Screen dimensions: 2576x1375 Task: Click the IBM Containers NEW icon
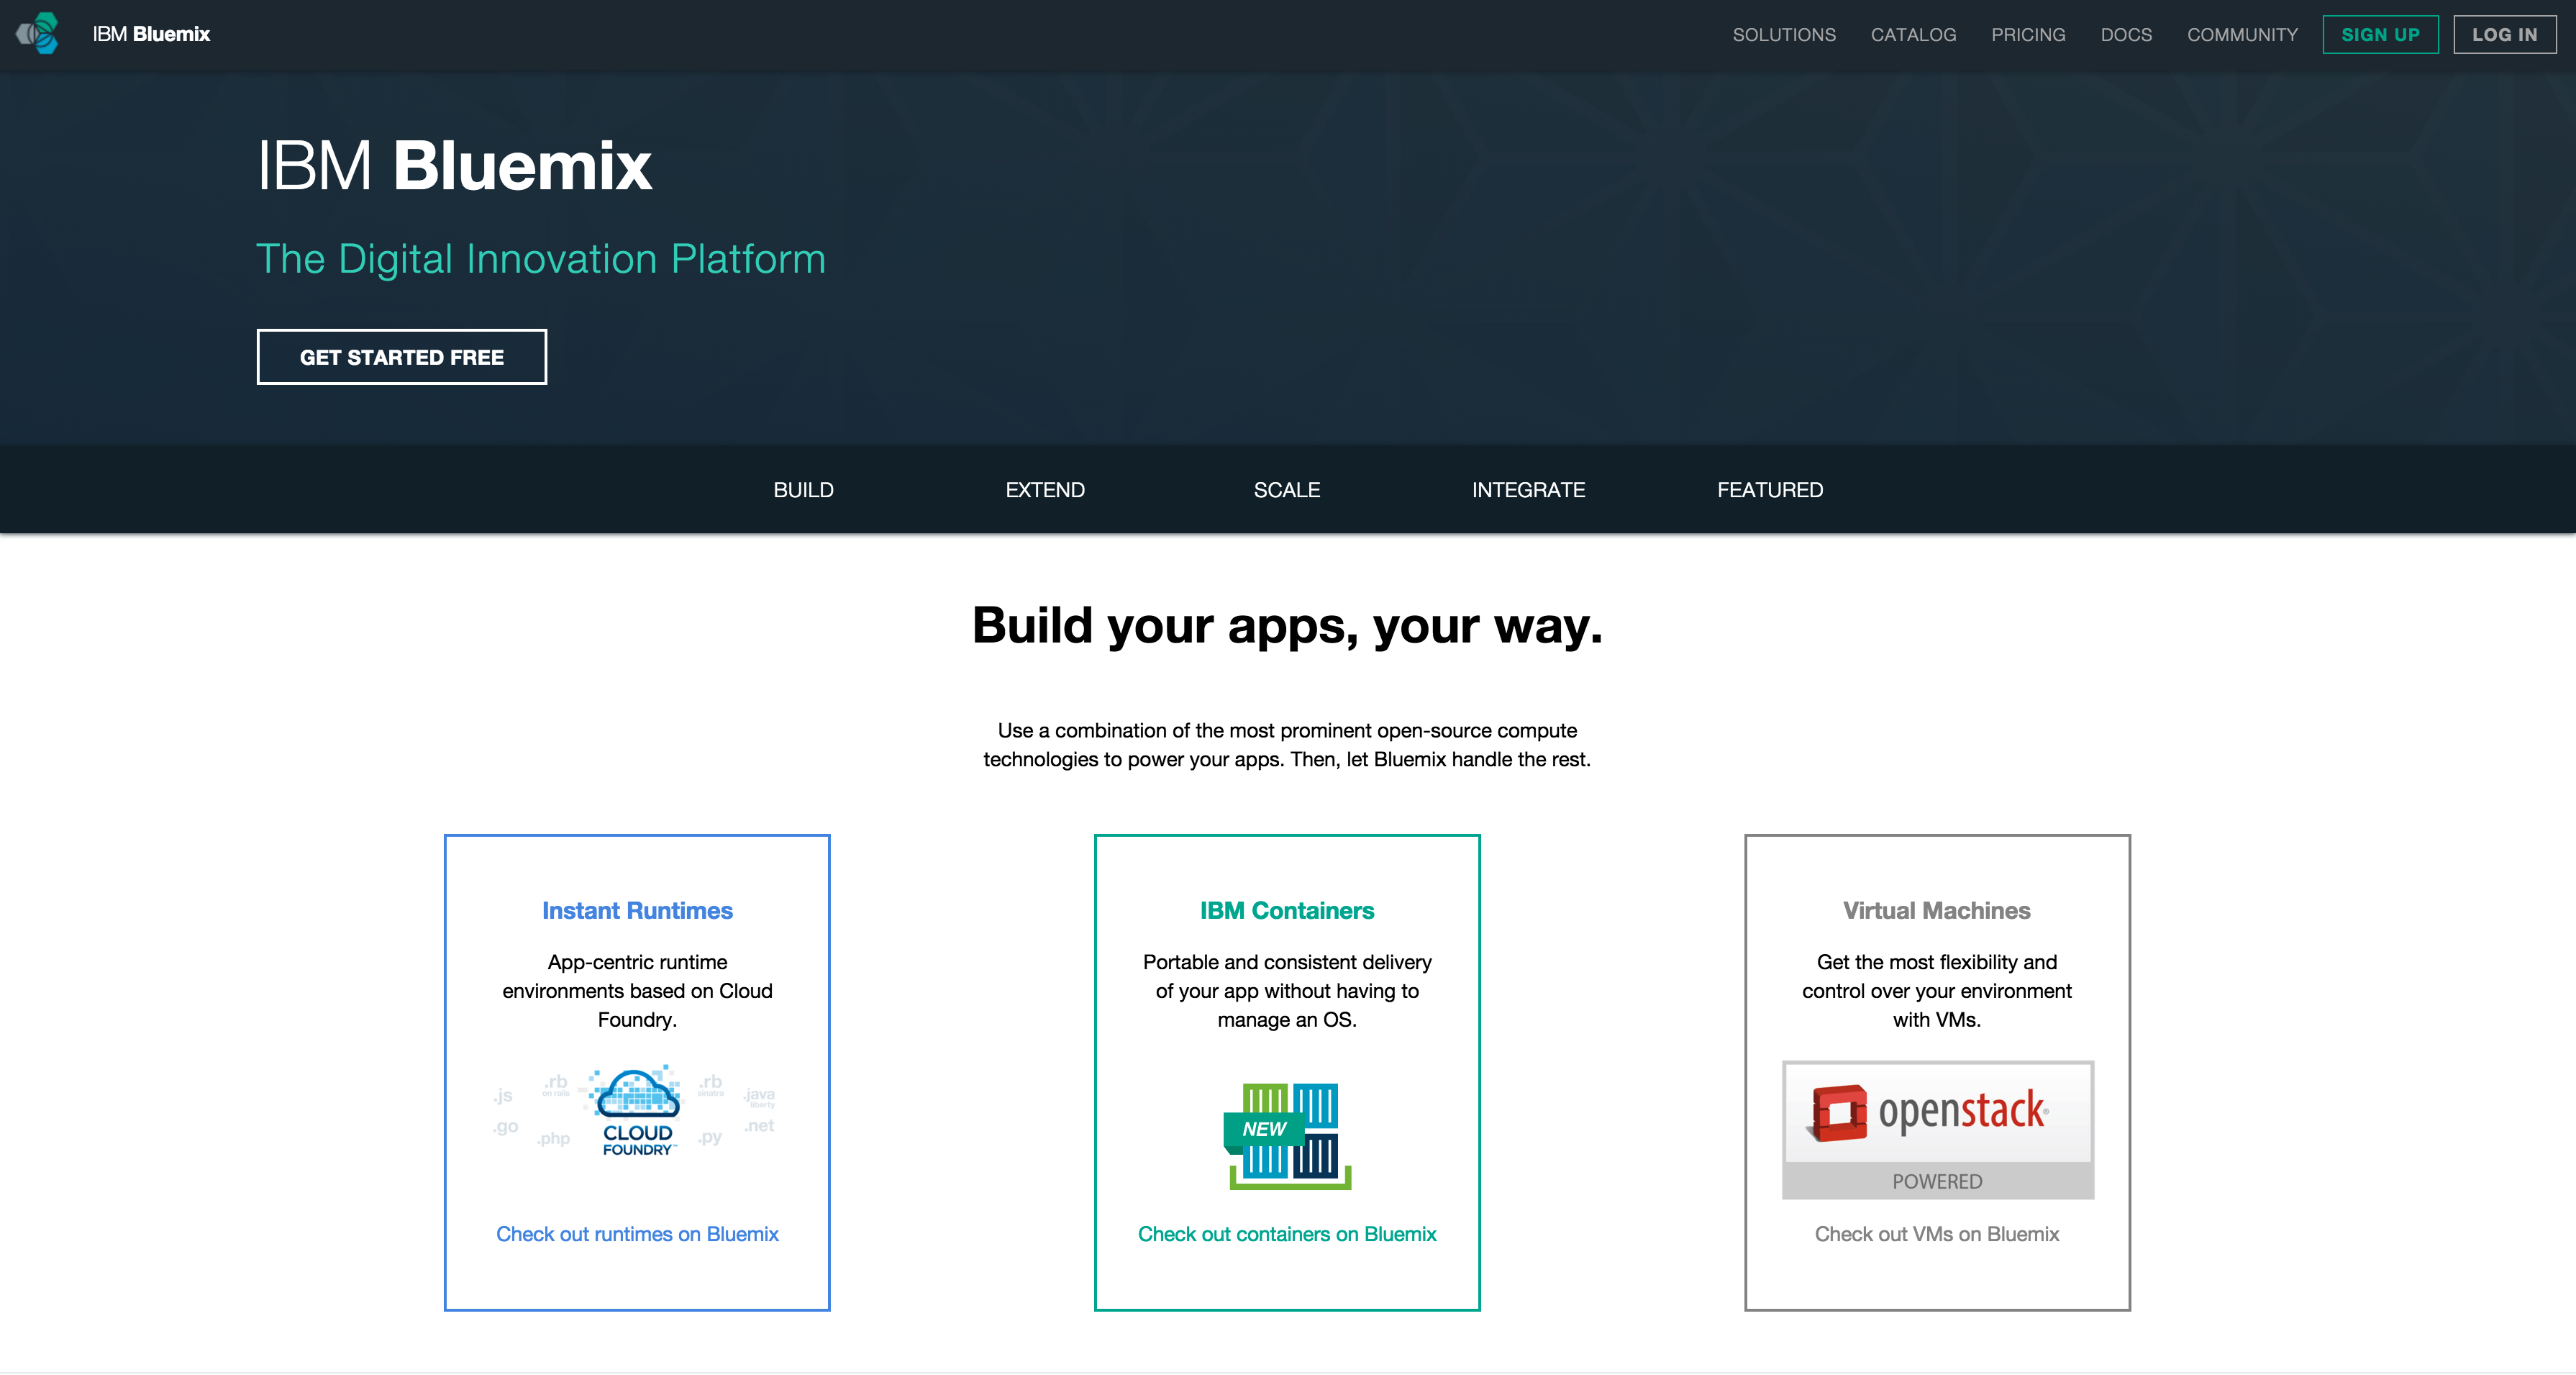click(1287, 1135)
